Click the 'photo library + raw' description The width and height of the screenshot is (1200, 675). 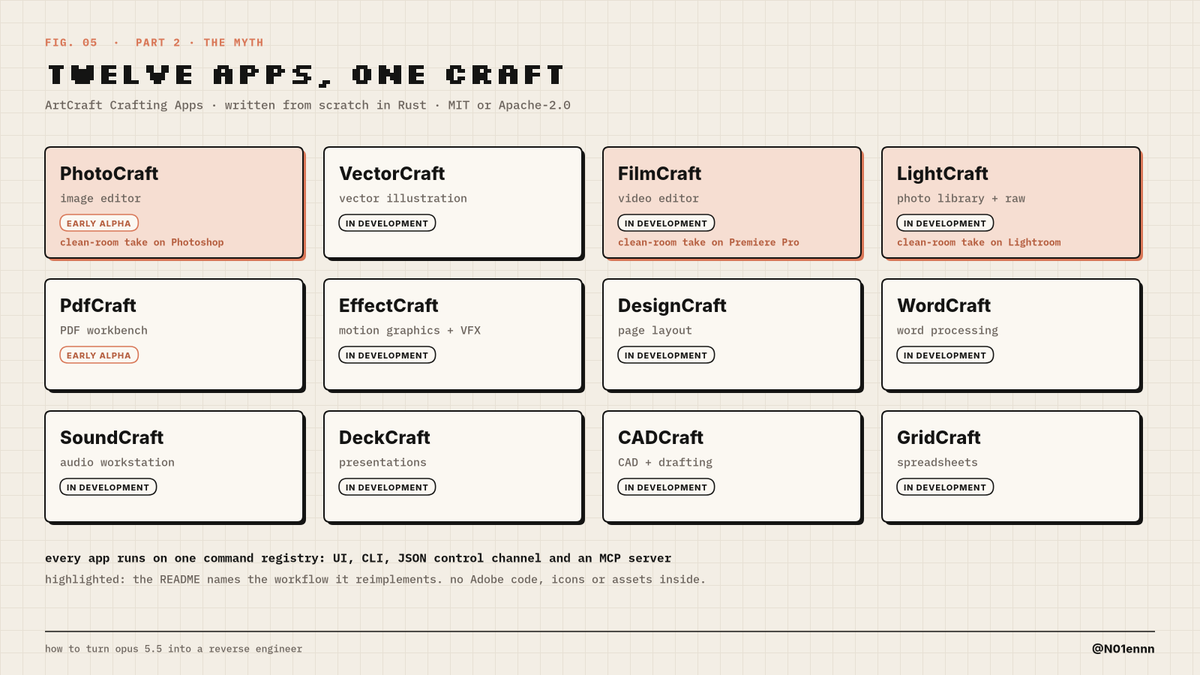tap(961, 199)
